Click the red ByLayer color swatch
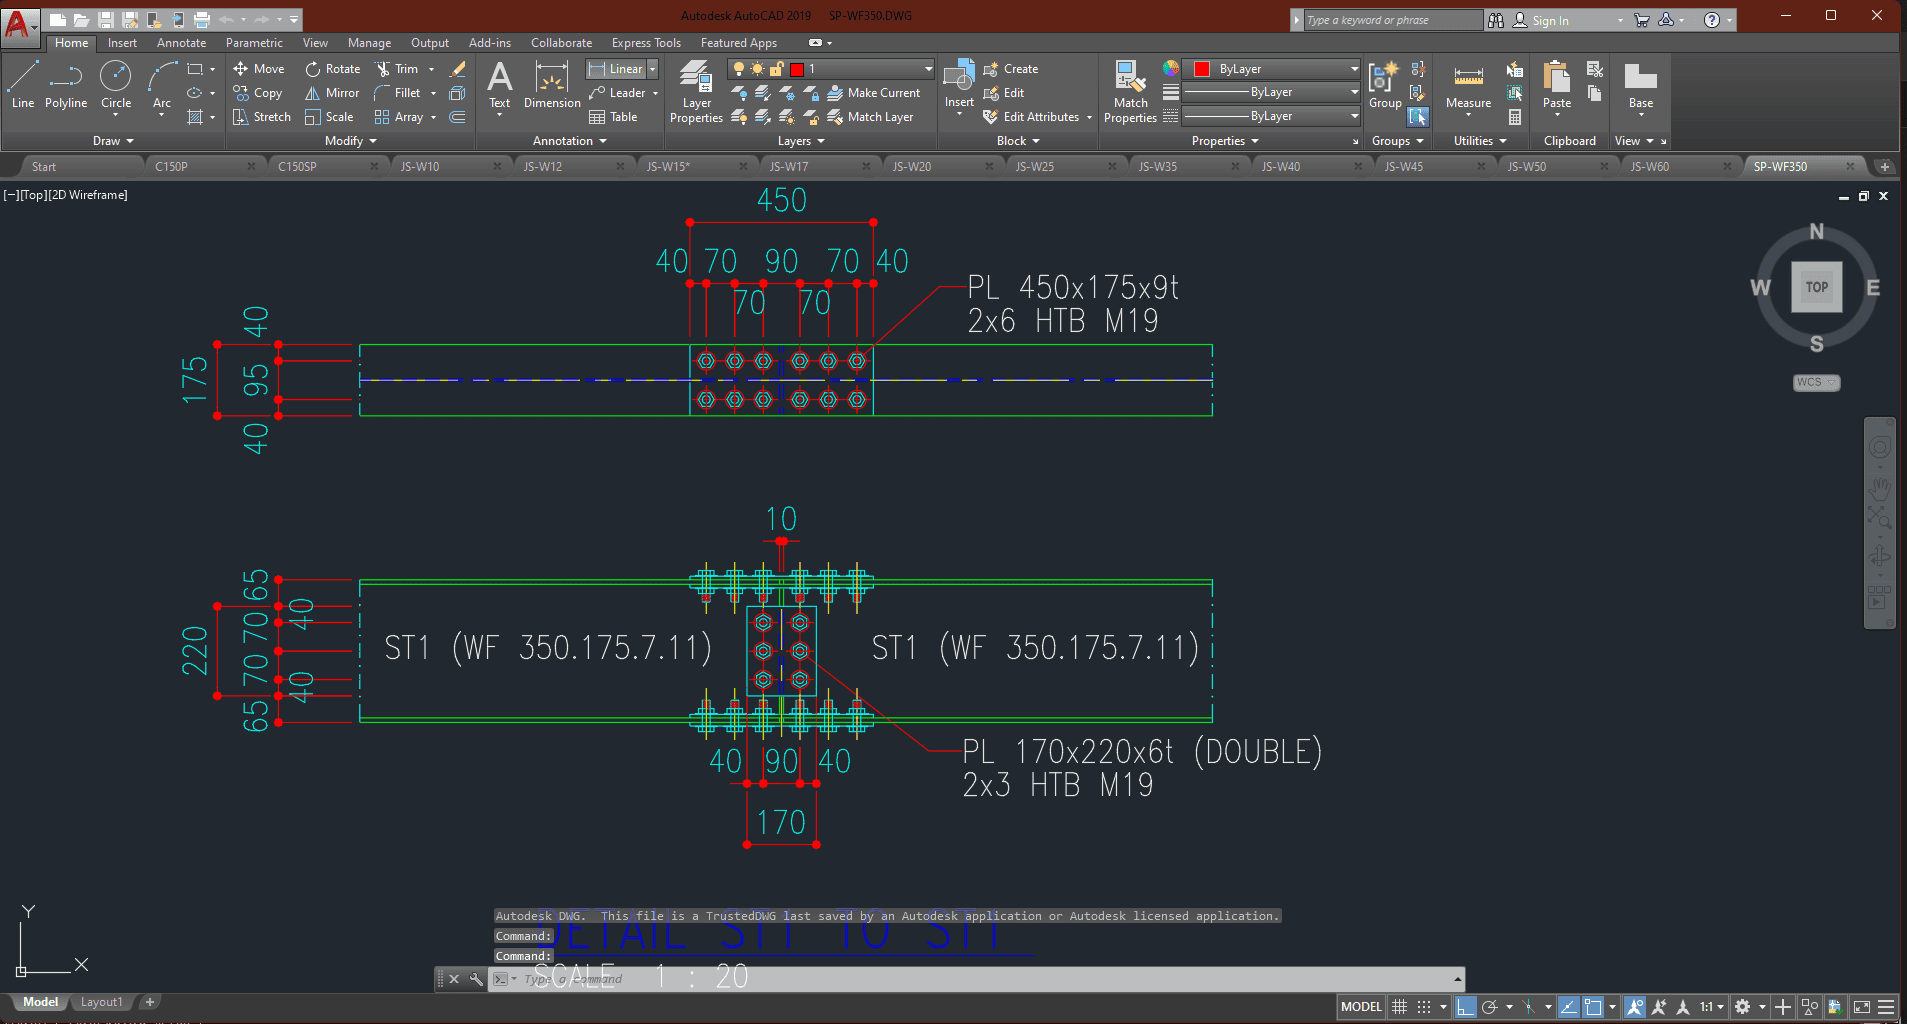This screenshot has width=1907, height=1024. coord(1202,69)
